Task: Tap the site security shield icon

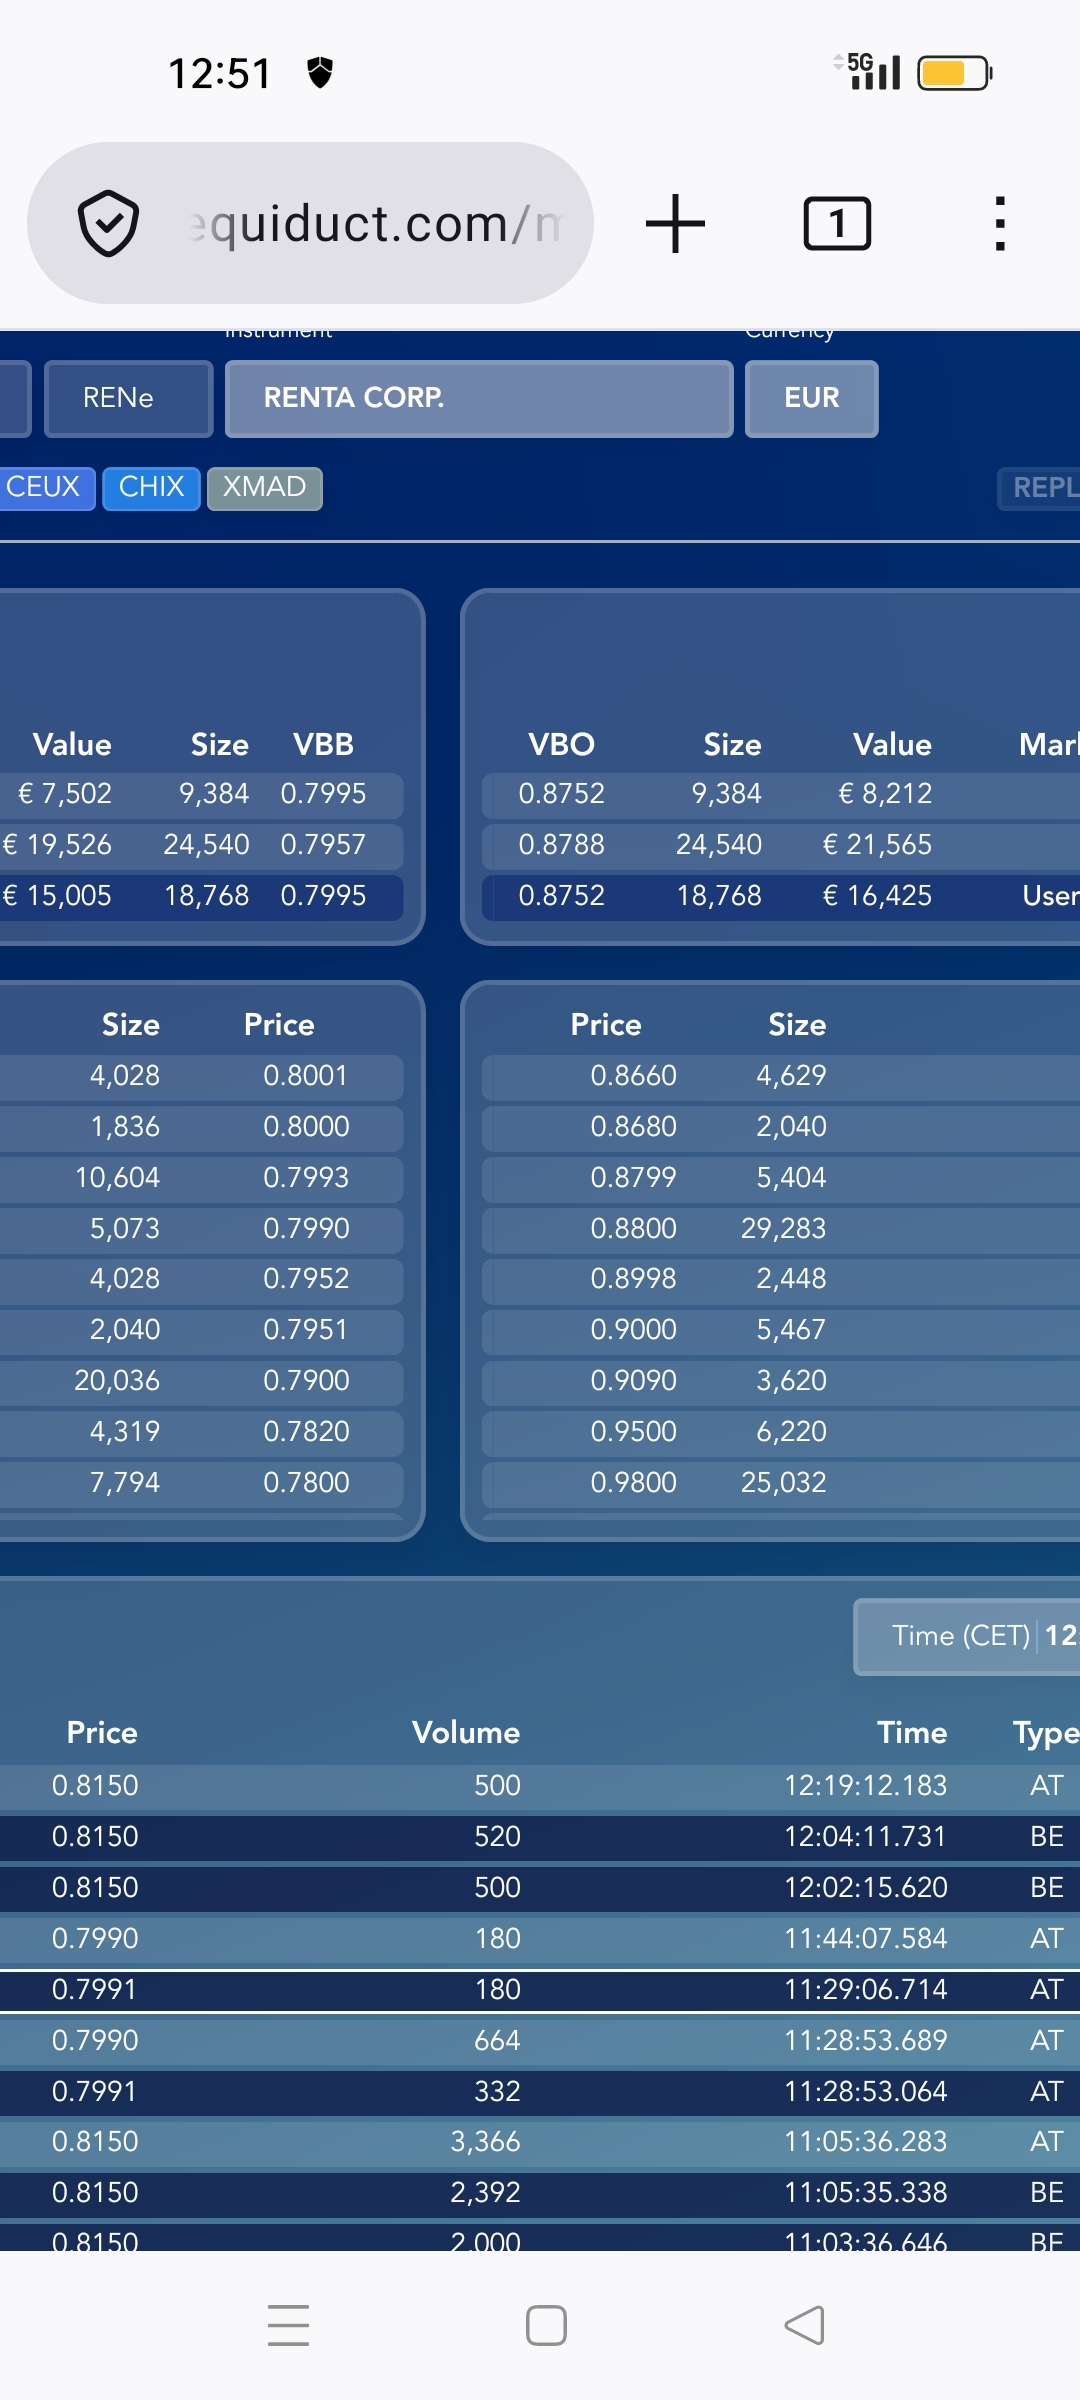Action: [x=108, y=223]
